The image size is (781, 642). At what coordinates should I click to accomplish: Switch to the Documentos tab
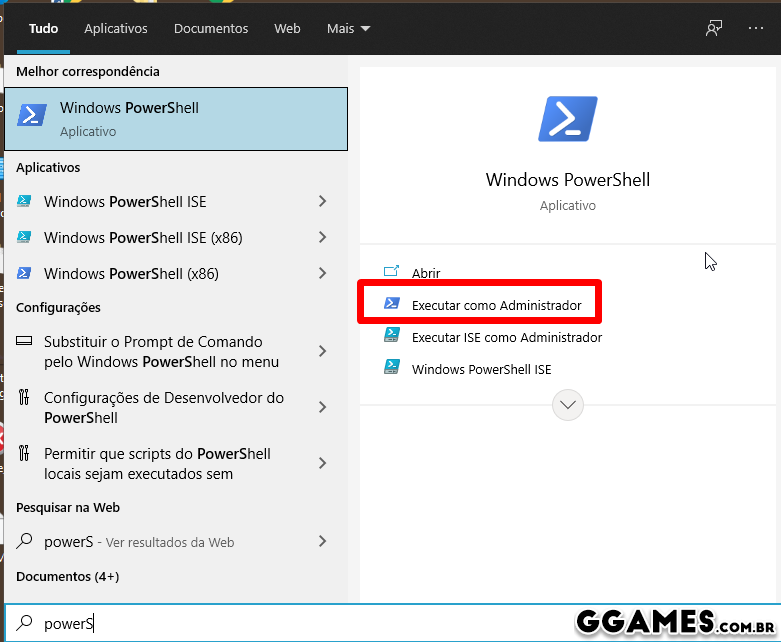pos(211,29)
